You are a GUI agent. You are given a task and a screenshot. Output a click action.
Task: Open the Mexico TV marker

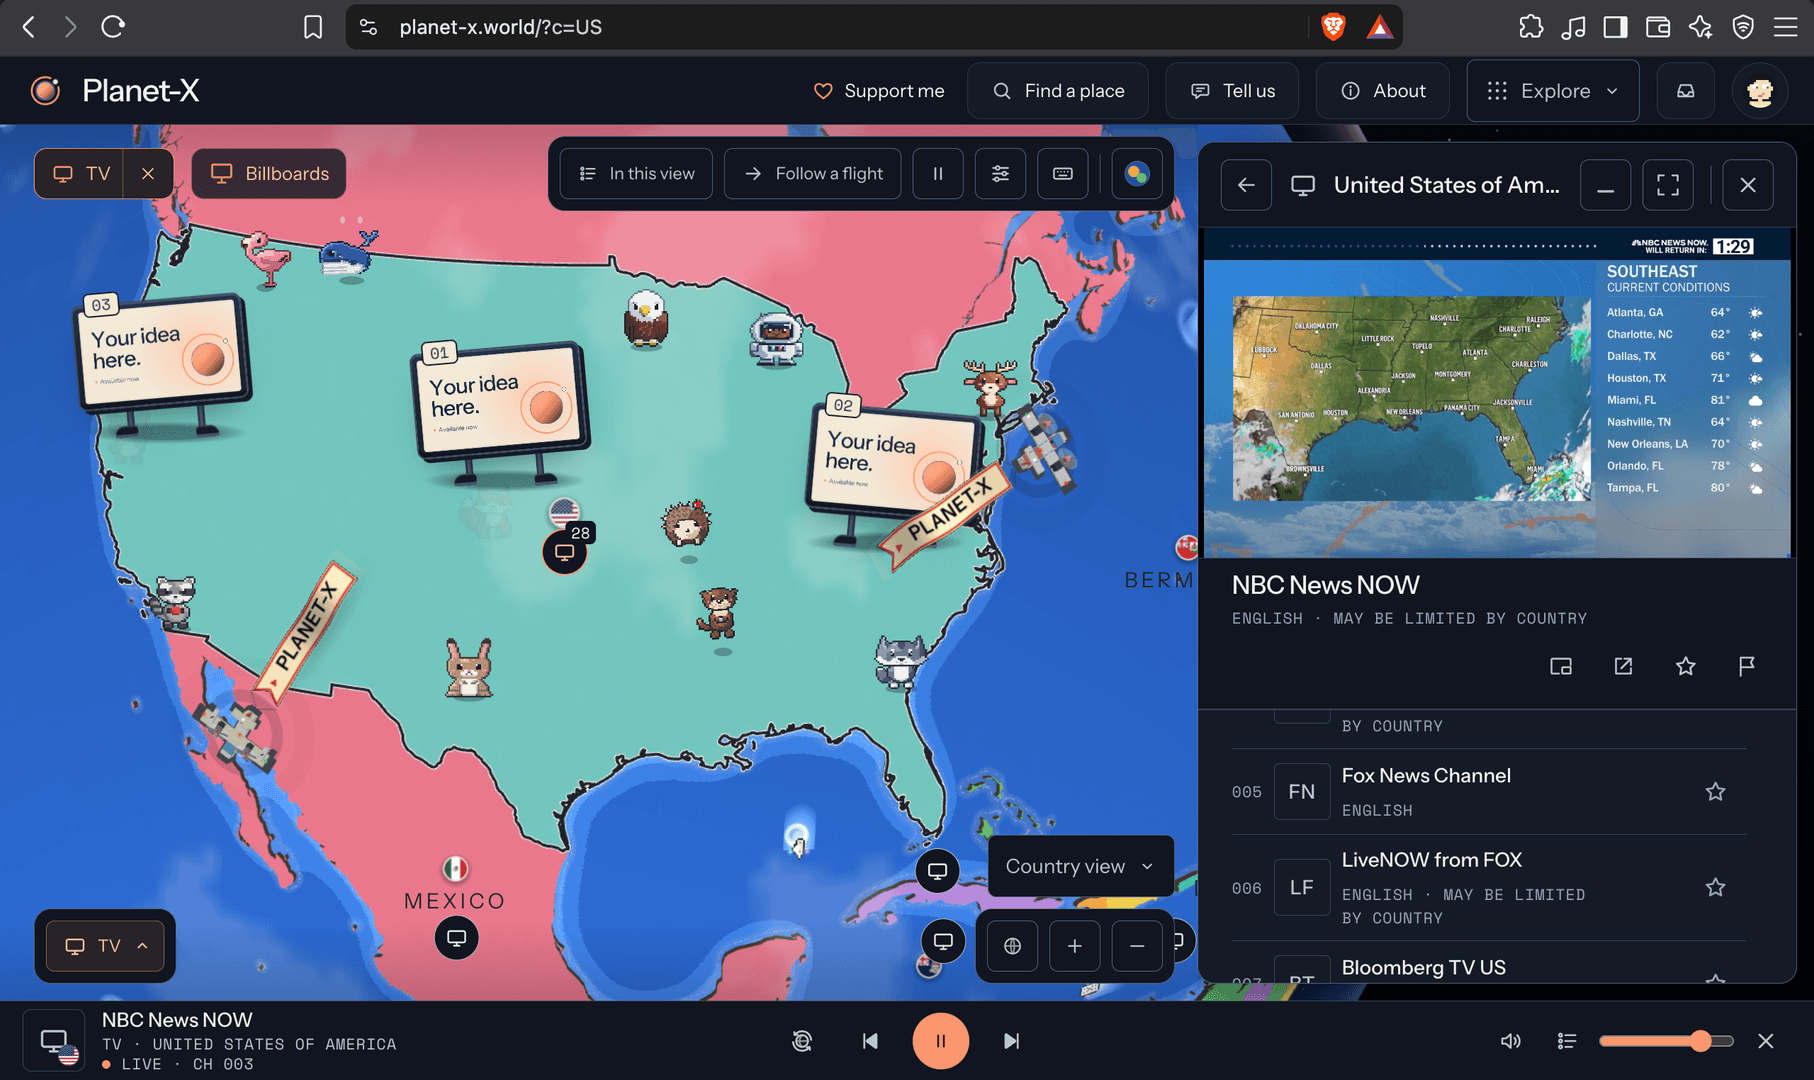click(456, 938)
